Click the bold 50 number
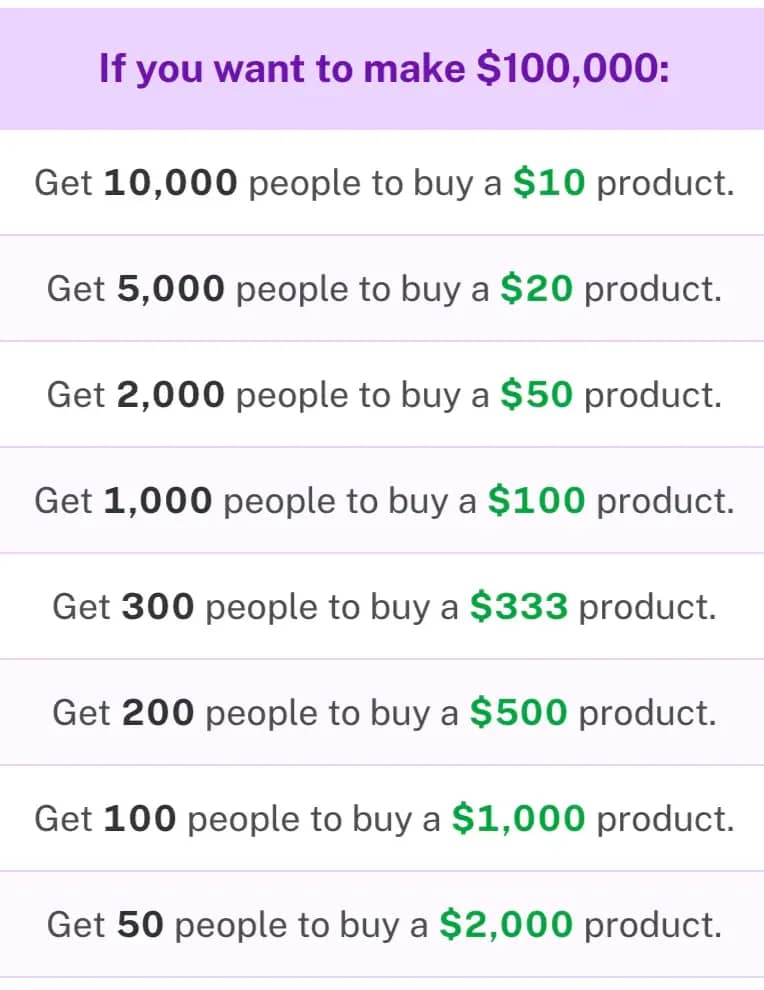 click(x=140, y=925)
